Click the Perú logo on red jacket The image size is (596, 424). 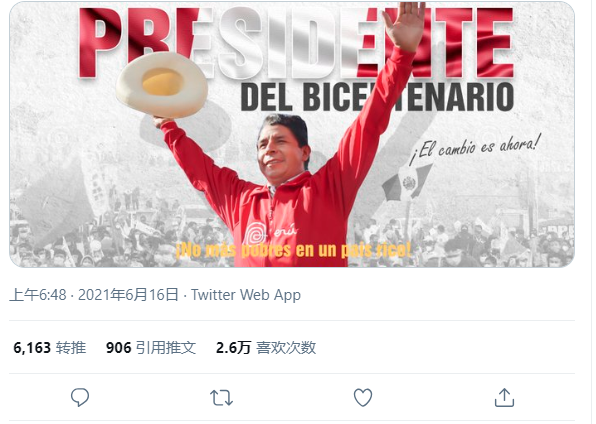pyautogui.click(x=269, y=233)
